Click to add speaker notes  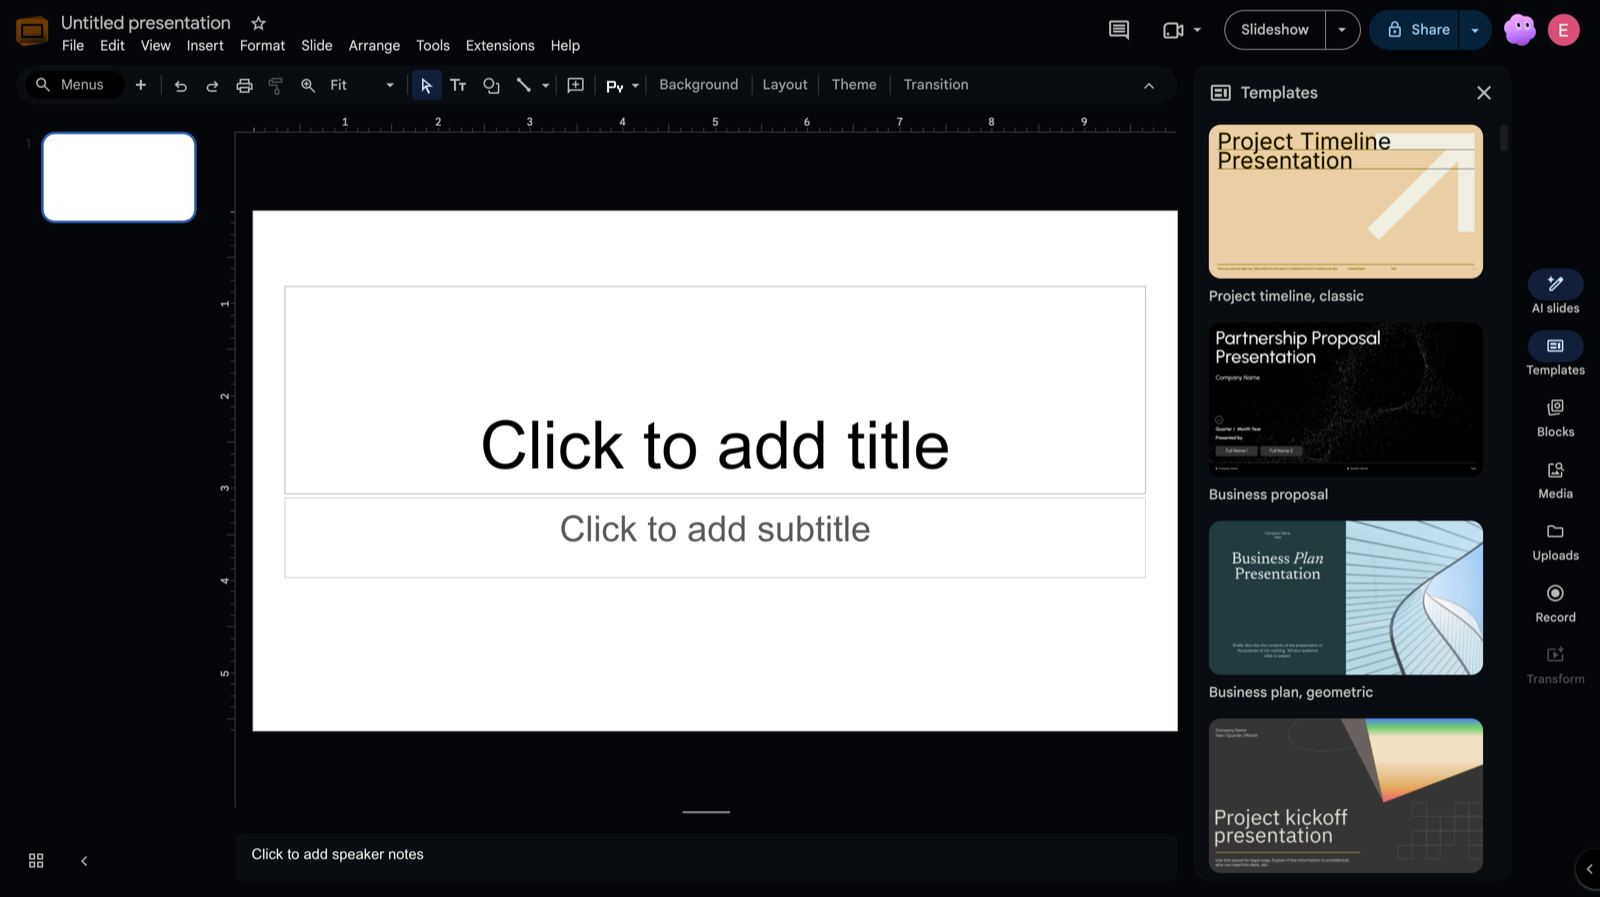click(x=706, y=855)
